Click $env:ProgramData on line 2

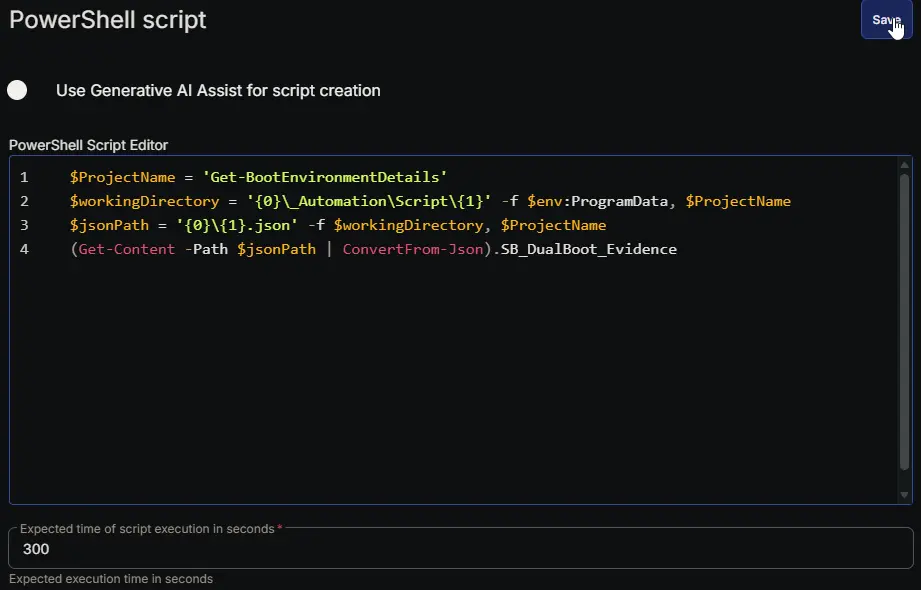tap(597, 201)
